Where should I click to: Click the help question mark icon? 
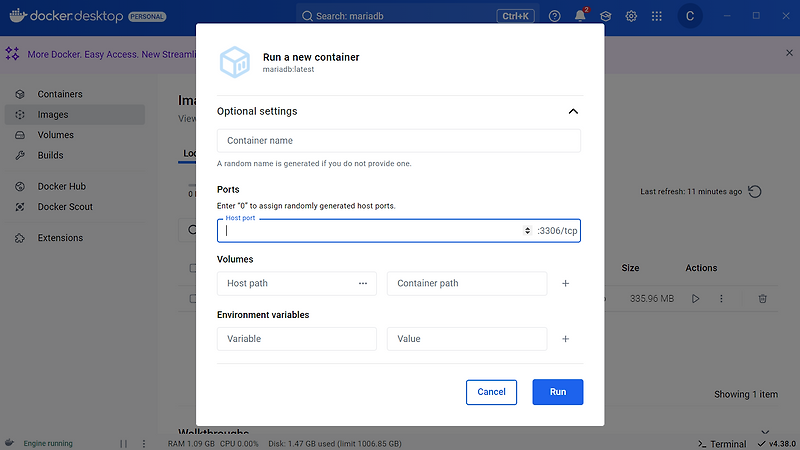click(x=555, y=16)
